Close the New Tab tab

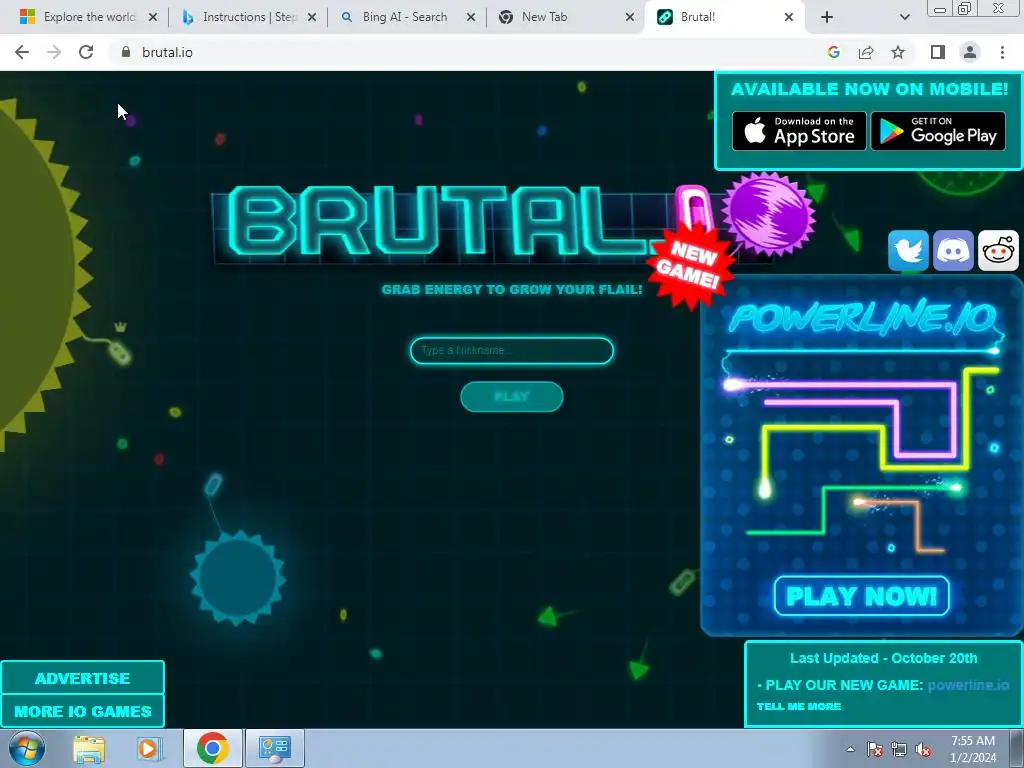630,17
